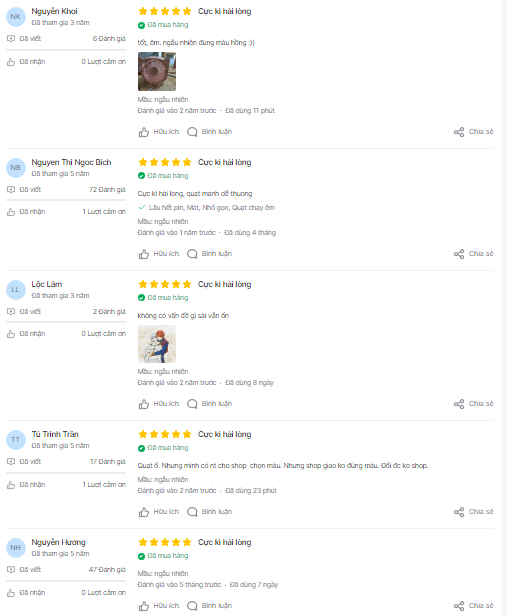Image resolution: width=507 pixels, height=616 pixels.
Task: Click Bình luận comment icon on Nguyễn Khoi's review
Action: click(209, 132)
